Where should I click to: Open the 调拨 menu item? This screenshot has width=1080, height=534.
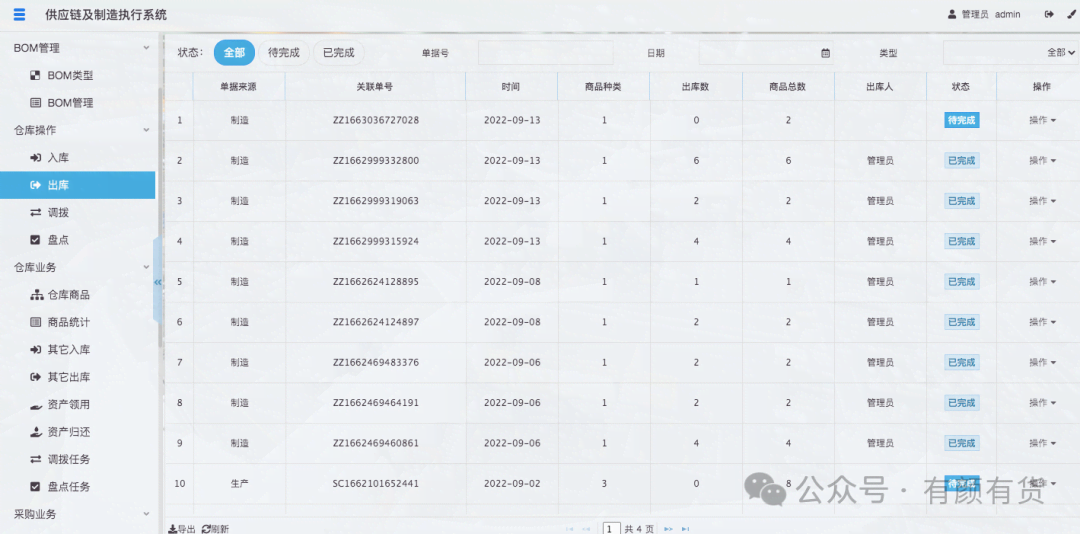coord(58,213)
